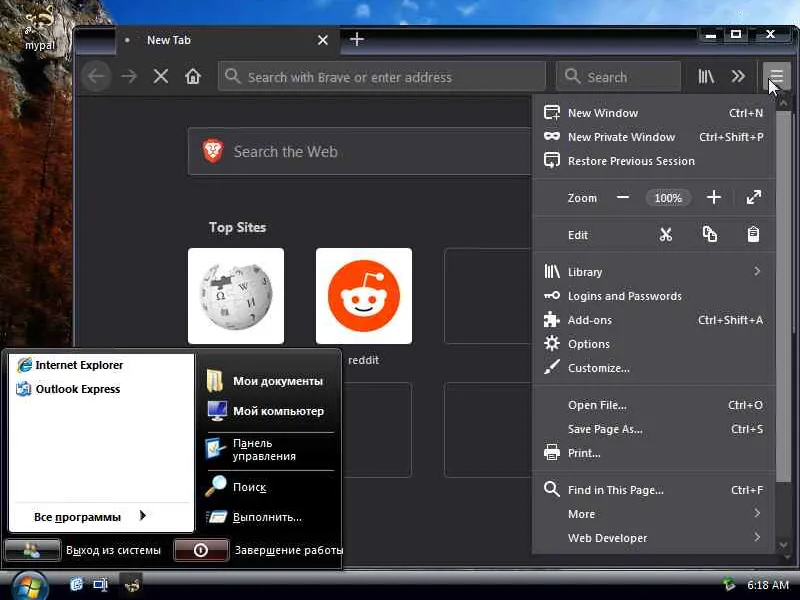Click the Выход из системы button
Viewport: 800px width, 600px height.
[32, 550]
